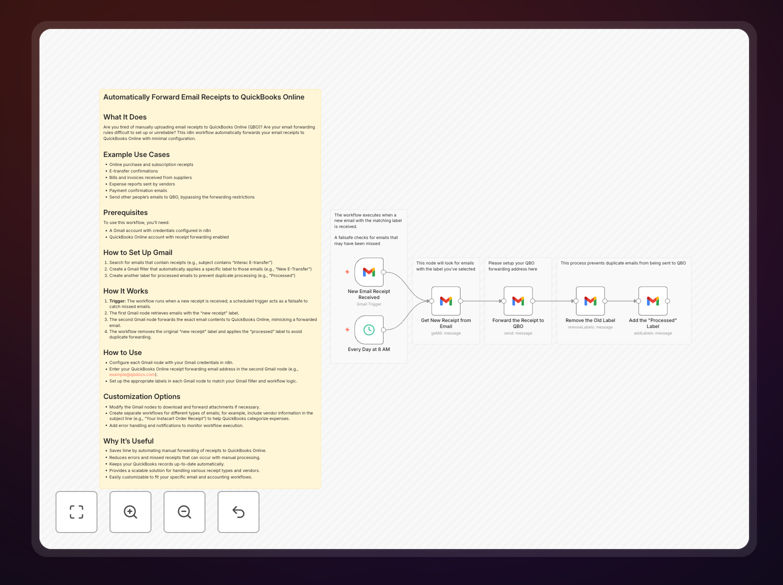Viewport: 783px width, 585px height.
Task: Click the 'Prerequisites' heading
Action: pos(125,212)
